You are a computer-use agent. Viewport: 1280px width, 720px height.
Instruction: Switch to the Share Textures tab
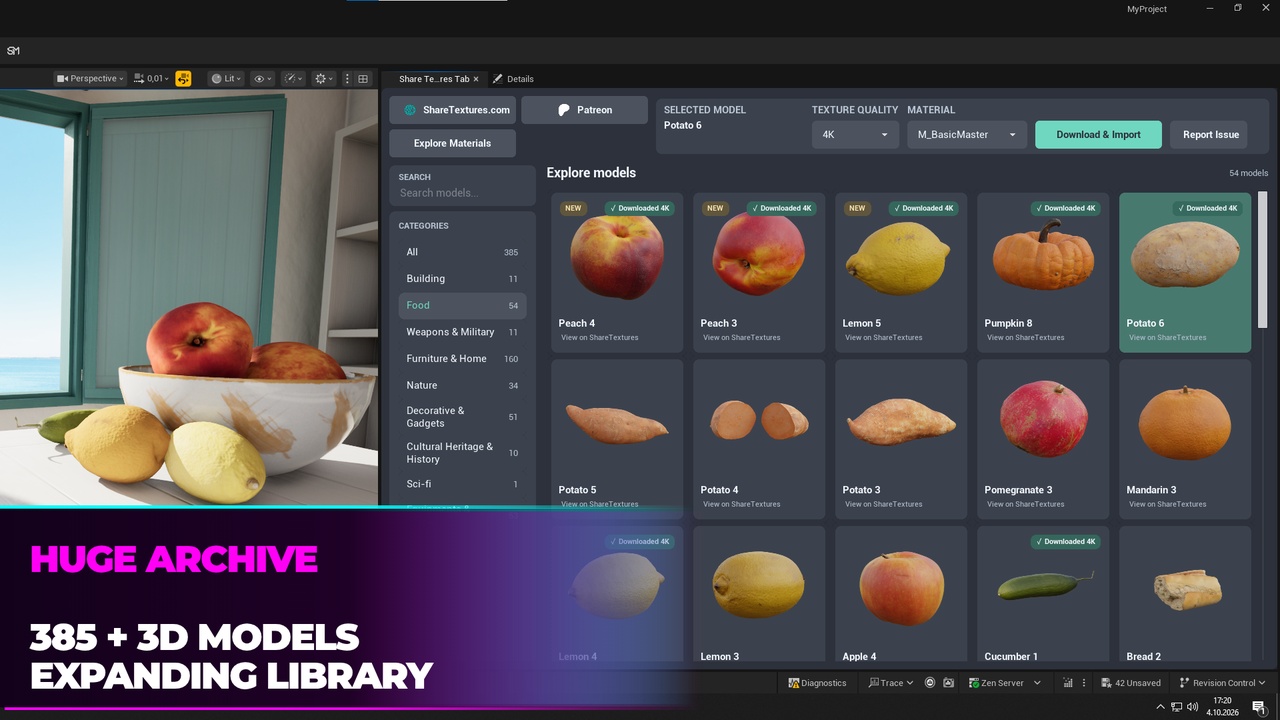point(433,79)
